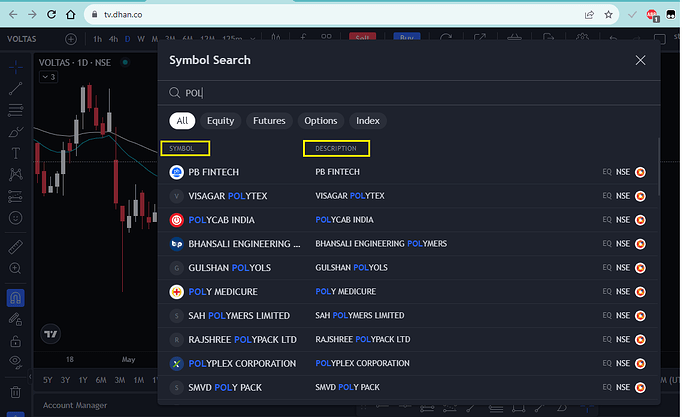Choose SMVD POLY PACK from results
The width and height of the screenshot is (690, 417).
(408, 388)
